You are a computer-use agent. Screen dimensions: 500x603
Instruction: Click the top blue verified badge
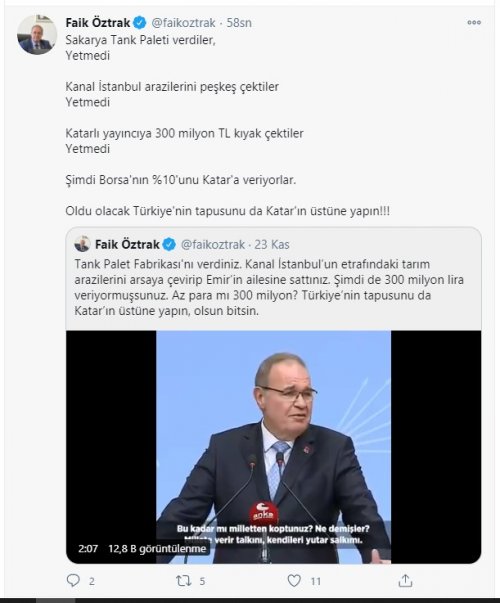[x=139, y=23]
